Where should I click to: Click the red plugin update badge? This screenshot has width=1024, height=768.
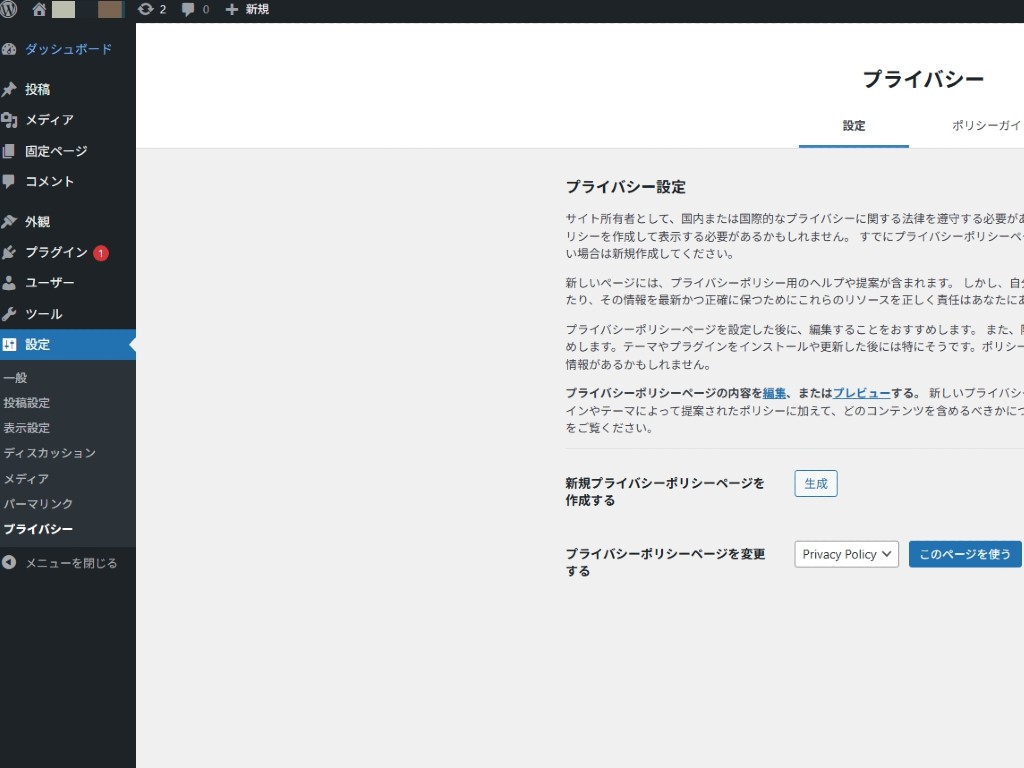101,253
